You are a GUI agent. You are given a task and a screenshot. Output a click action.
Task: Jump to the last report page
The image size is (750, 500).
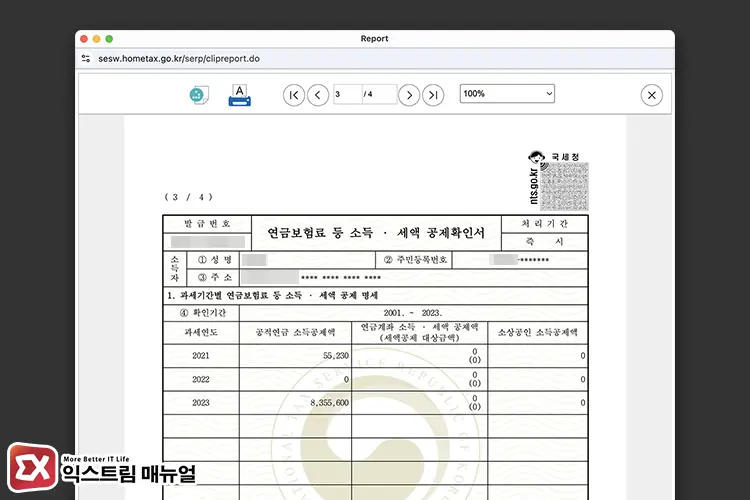[x=433, y=95]
